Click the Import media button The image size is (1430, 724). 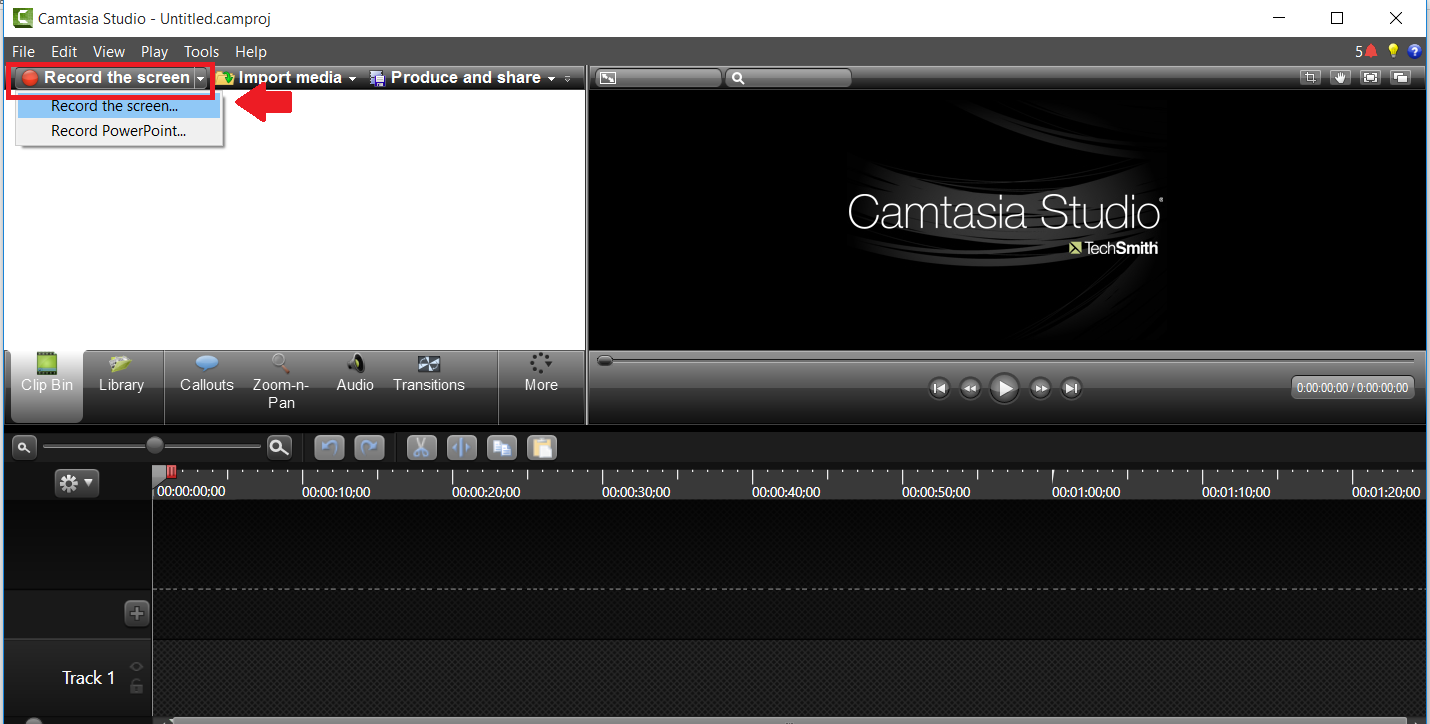(x=279, y=78)
